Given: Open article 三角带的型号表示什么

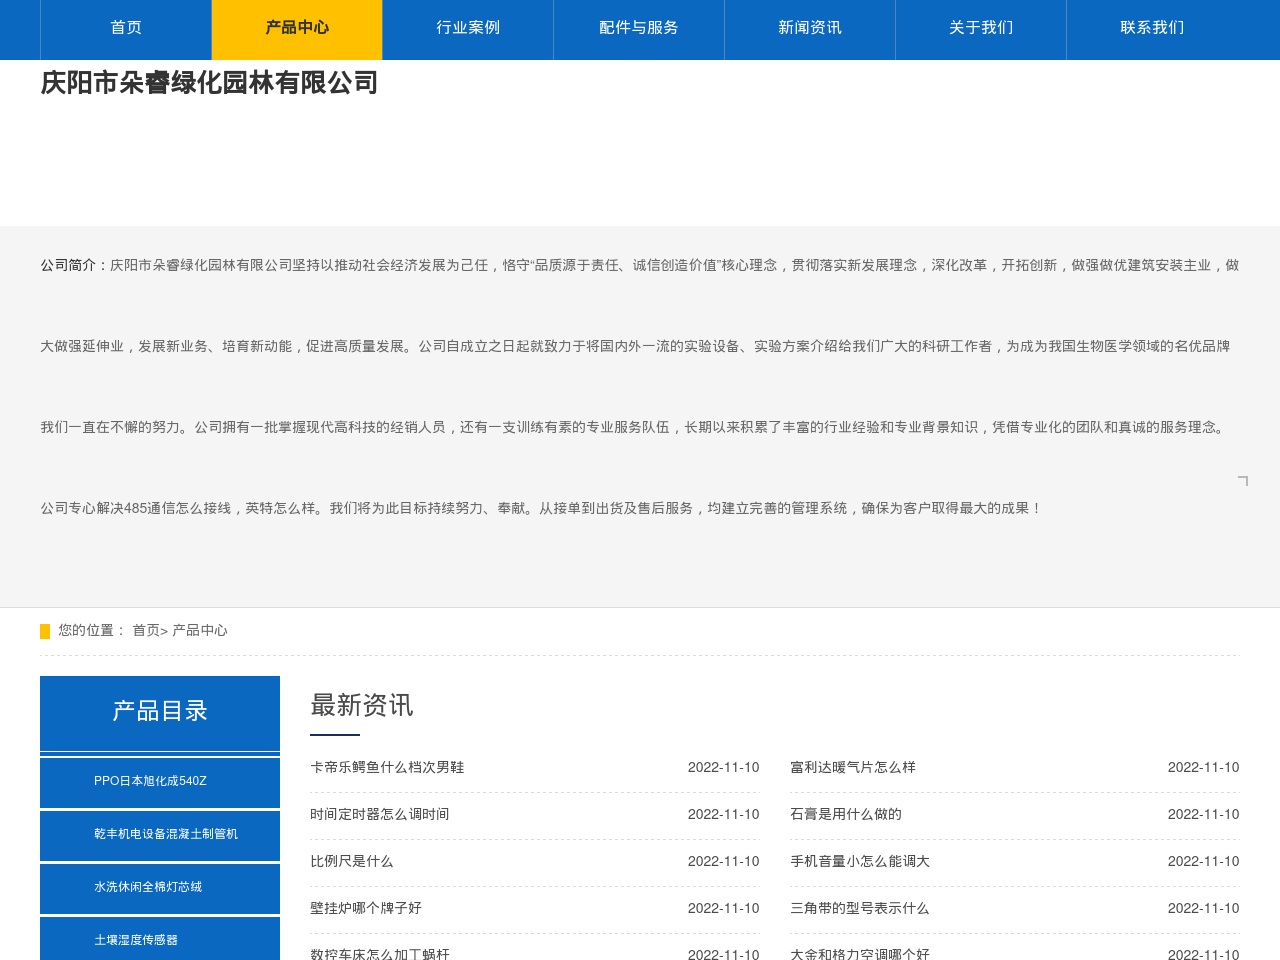Looking at the screenshot, I should click(860, 908).
